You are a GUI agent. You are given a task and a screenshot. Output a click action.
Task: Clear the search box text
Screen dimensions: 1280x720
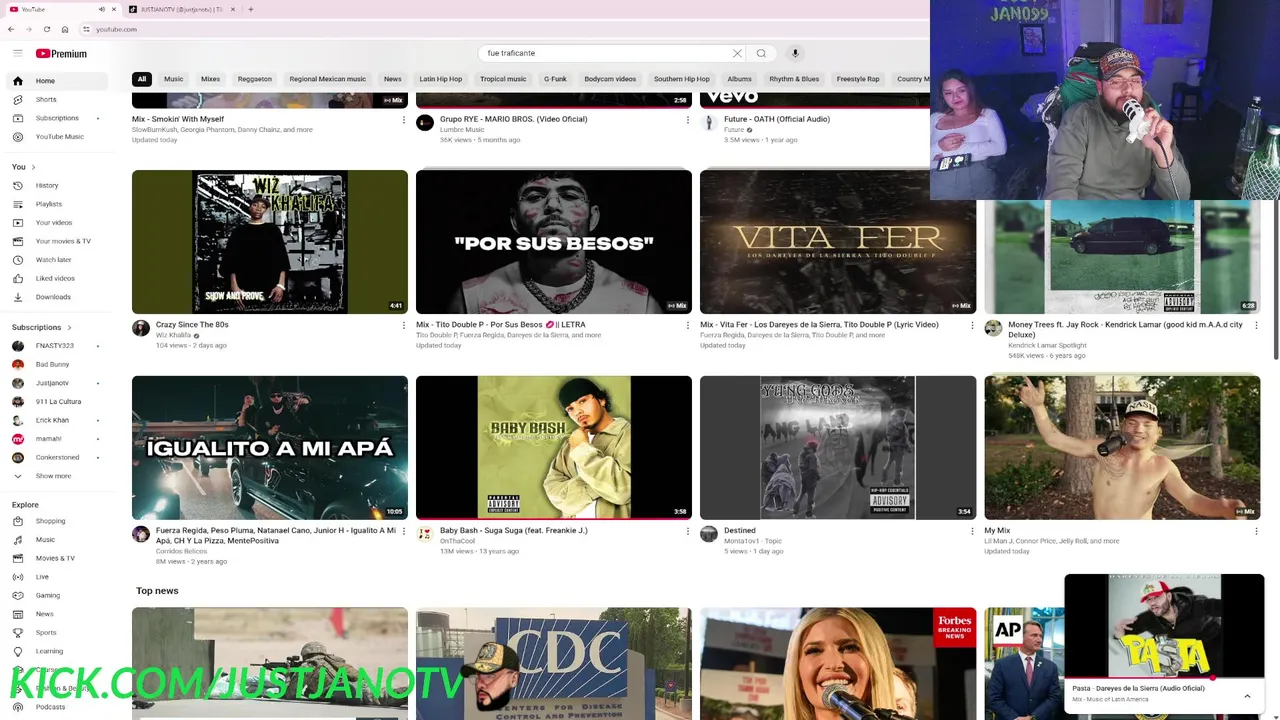(x=737, y=53)
